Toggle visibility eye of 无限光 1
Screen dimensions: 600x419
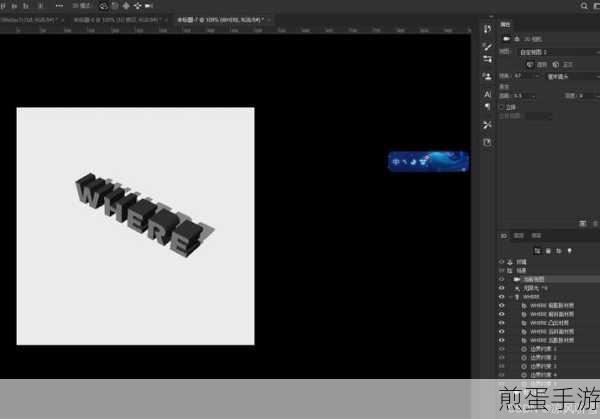point(501,288)
